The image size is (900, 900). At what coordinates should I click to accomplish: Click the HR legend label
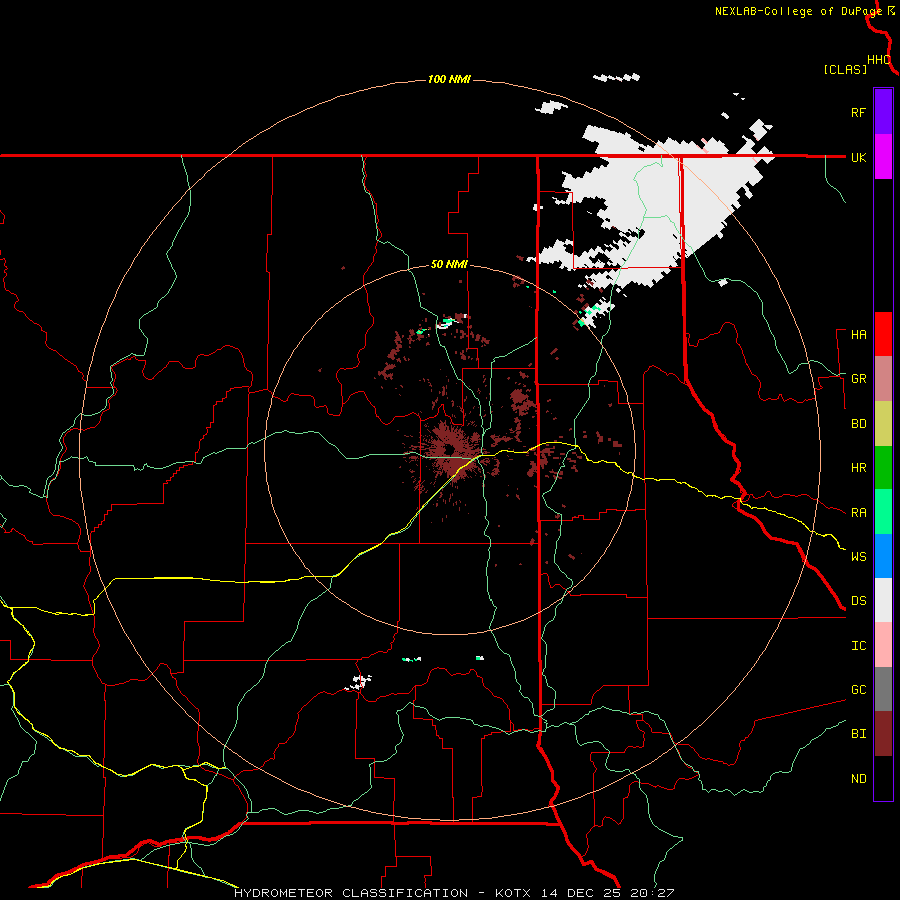click(x=858, y=468)
